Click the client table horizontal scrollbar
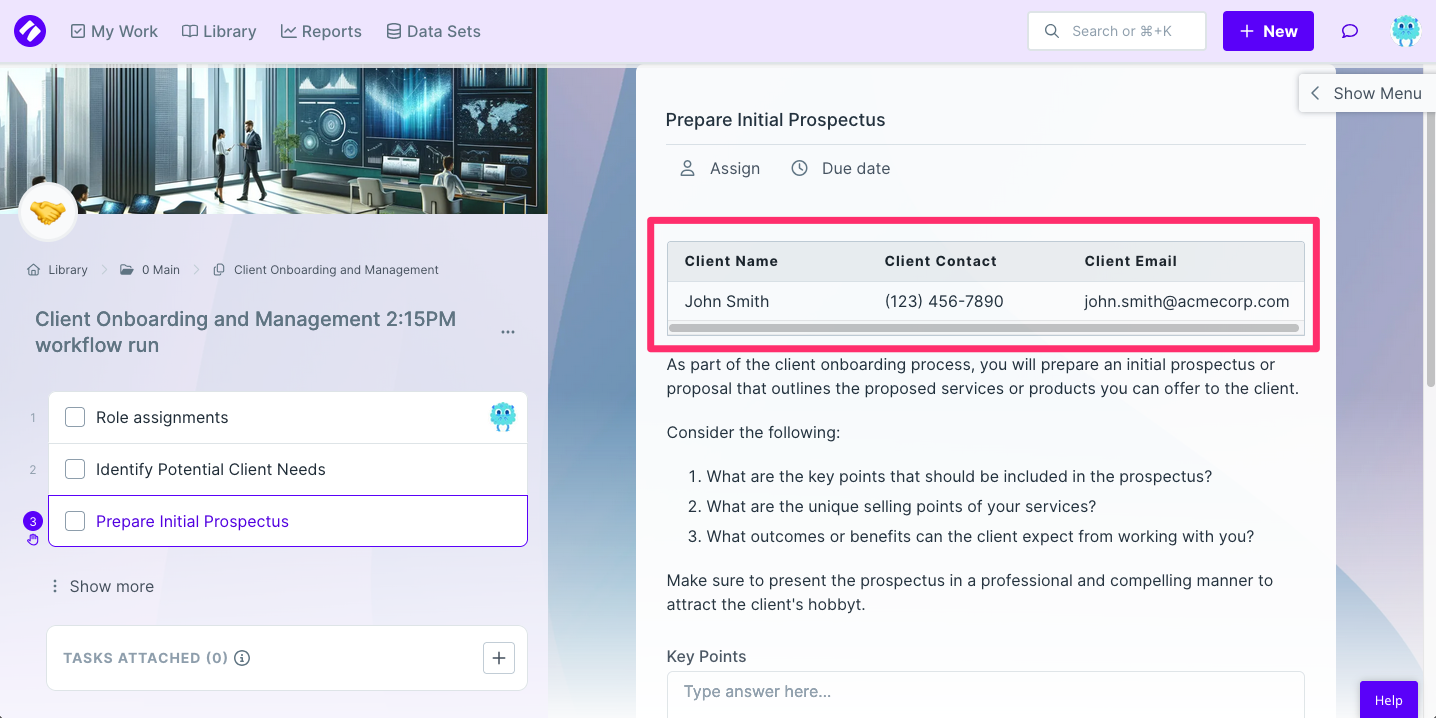The image size is (1436, 718). point(984,328)
